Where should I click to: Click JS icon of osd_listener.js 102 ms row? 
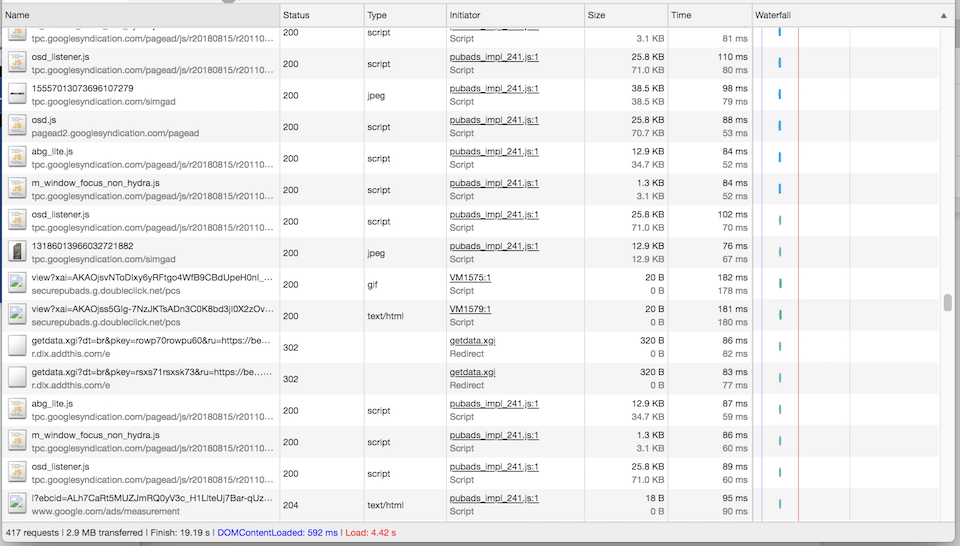click(17, 221)
